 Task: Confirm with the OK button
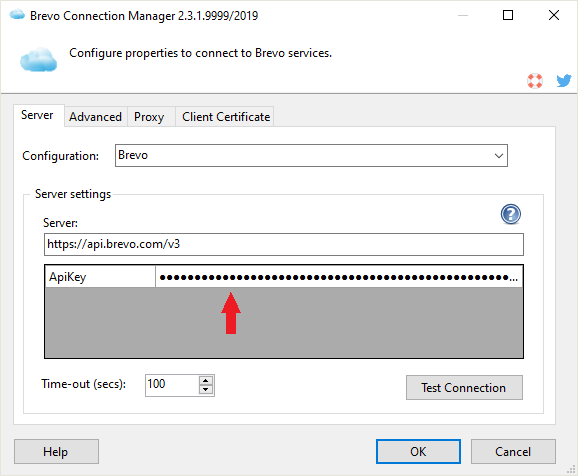418,451
